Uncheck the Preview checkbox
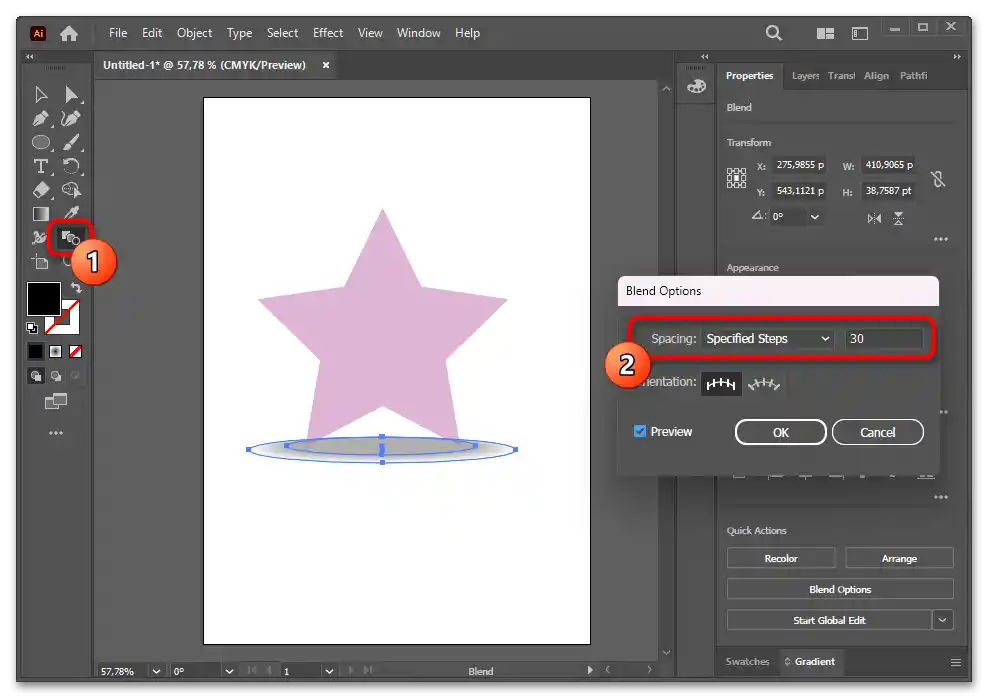988x698 pixels. [640, 432]
